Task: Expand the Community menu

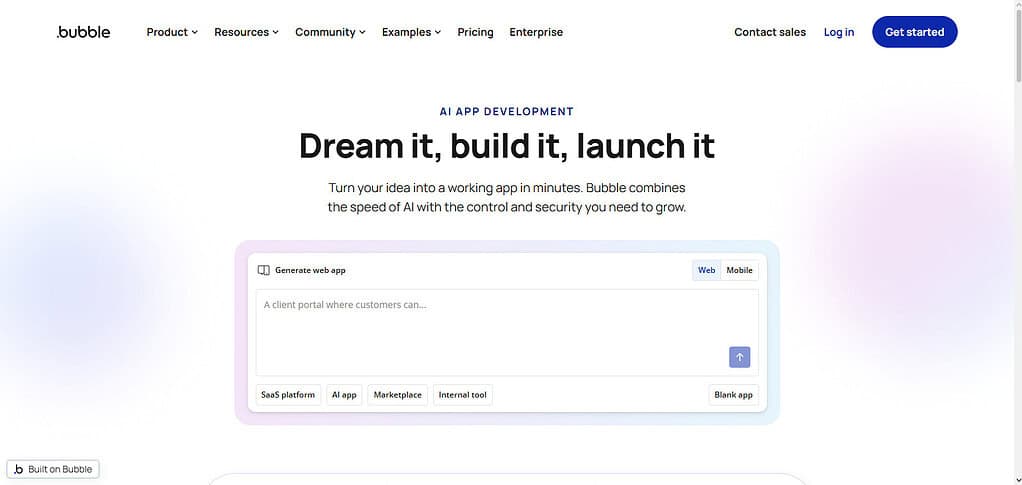Action: click(x=330, y=32)
